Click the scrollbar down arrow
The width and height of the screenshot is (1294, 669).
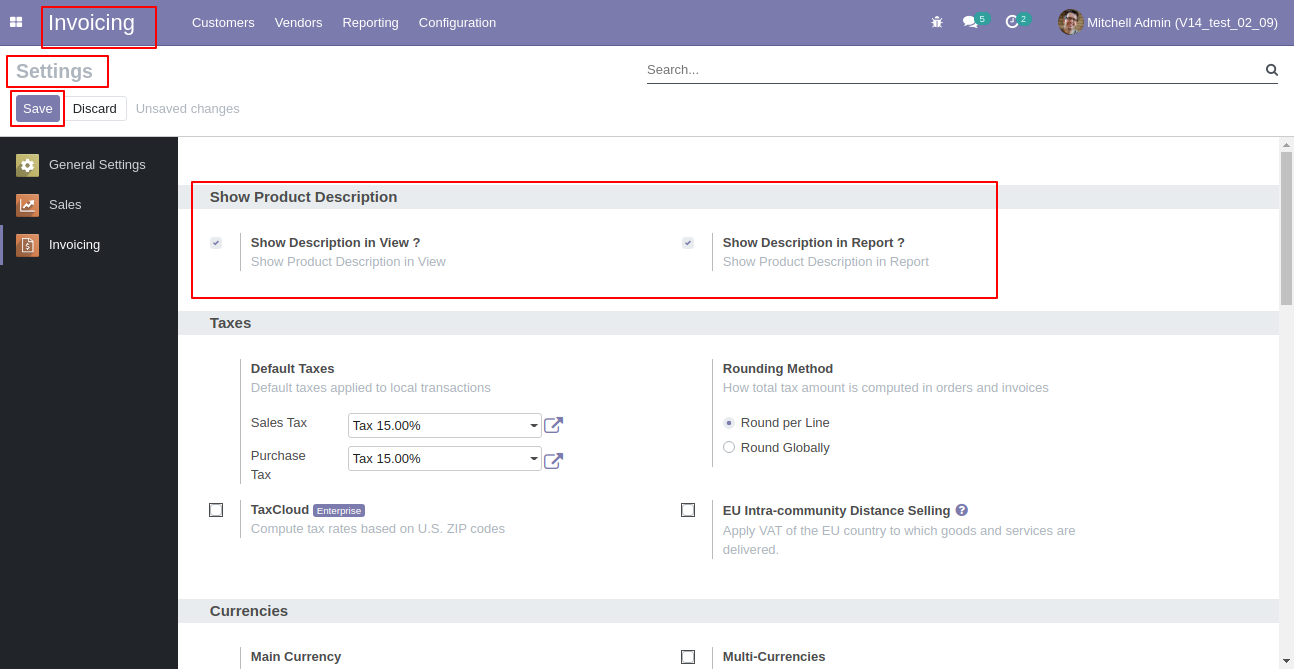point(1286,660)
